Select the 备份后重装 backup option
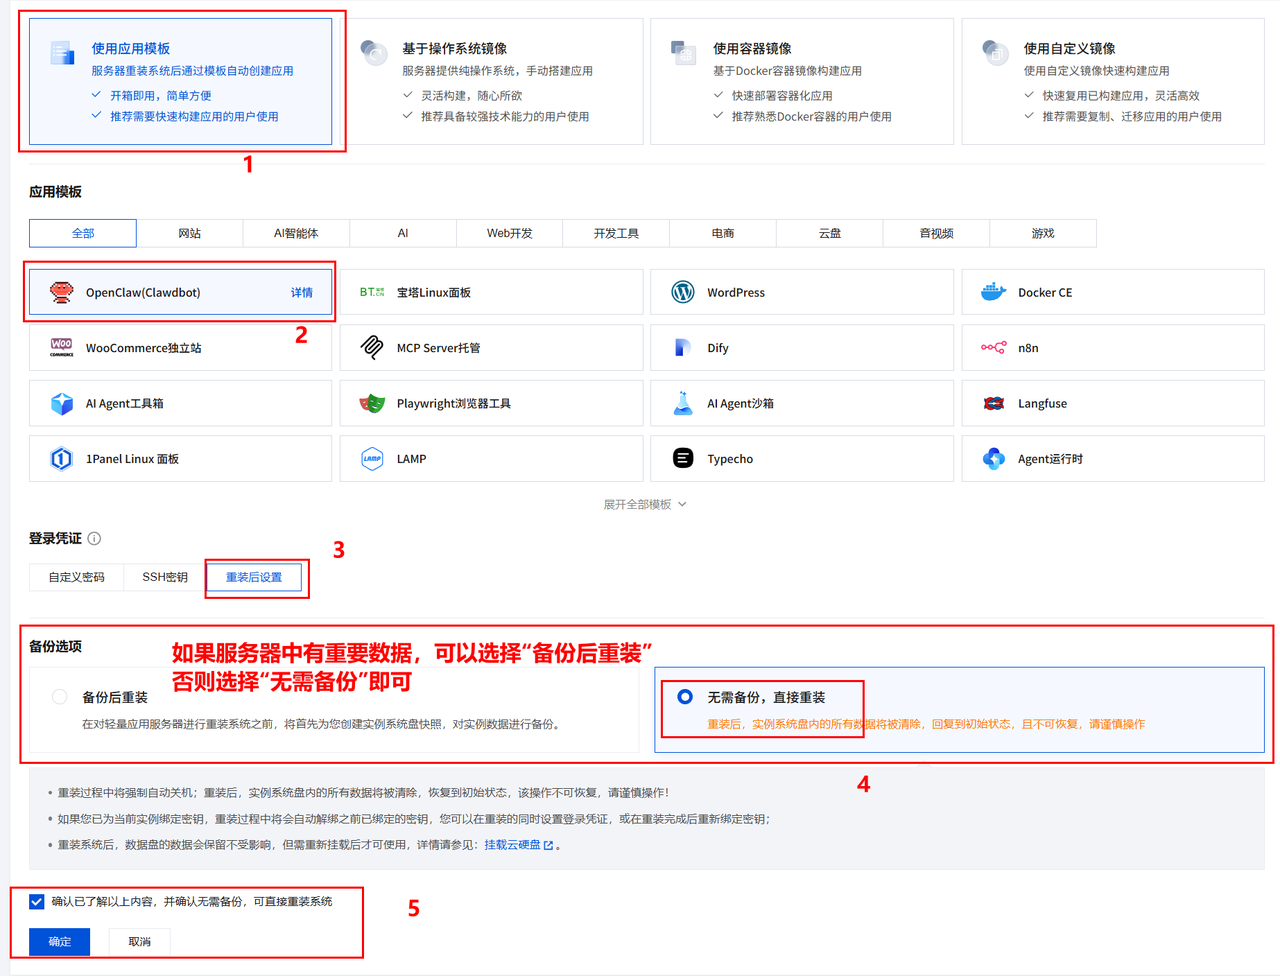1280x976 pixels. tap(60, 697)
